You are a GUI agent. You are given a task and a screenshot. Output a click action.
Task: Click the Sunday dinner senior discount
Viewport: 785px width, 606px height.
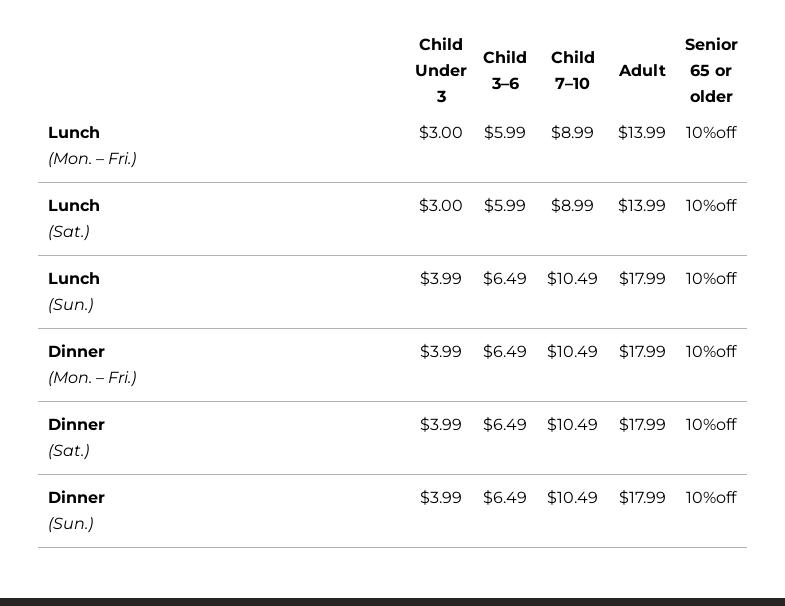[x=711, y=498]
